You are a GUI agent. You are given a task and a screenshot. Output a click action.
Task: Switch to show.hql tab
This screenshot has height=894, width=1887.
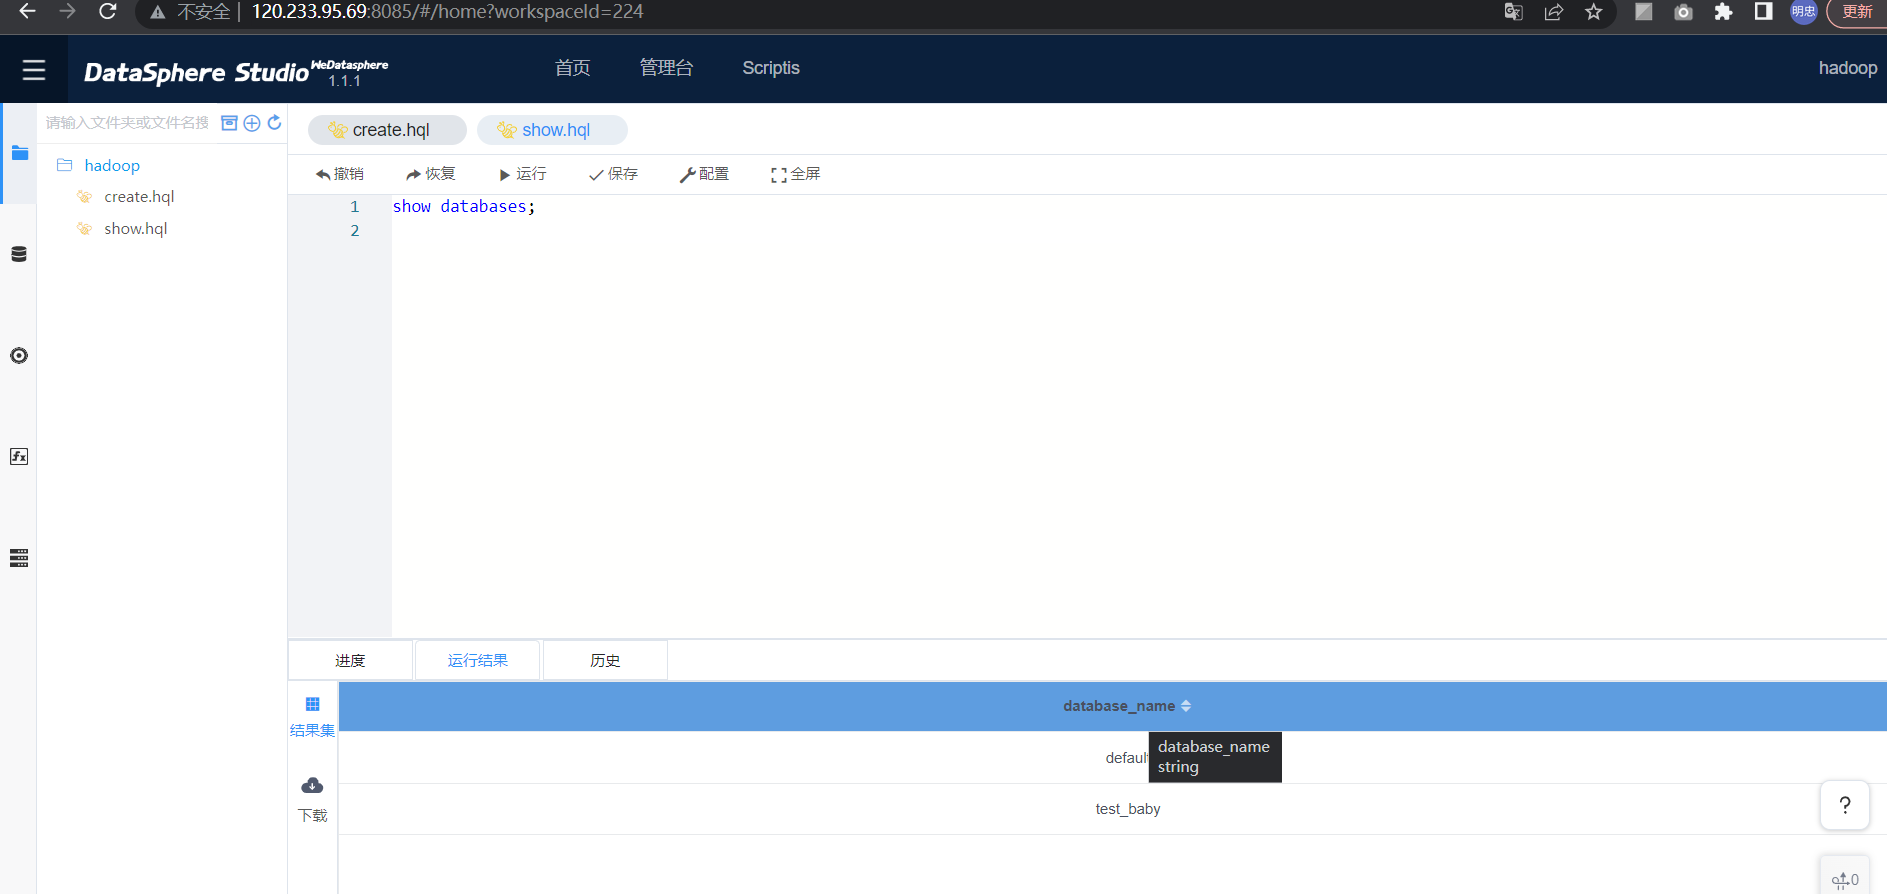552,130
